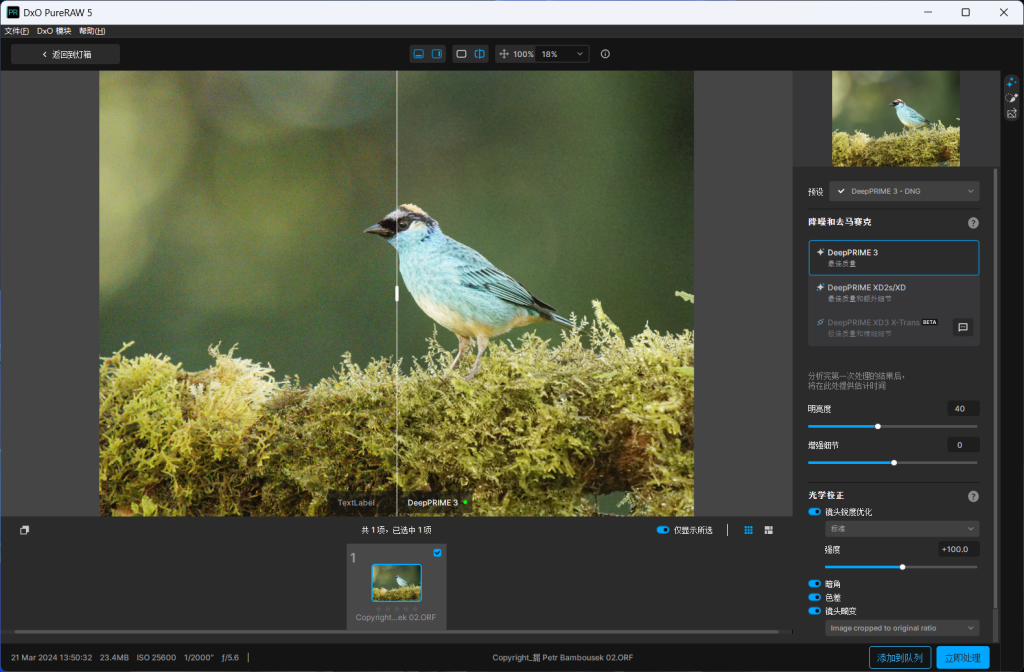Select the blue sparkle processing icon on right edge
Screen dimensions: 1024x672
pyautogui.click(x=1011, y=81)
